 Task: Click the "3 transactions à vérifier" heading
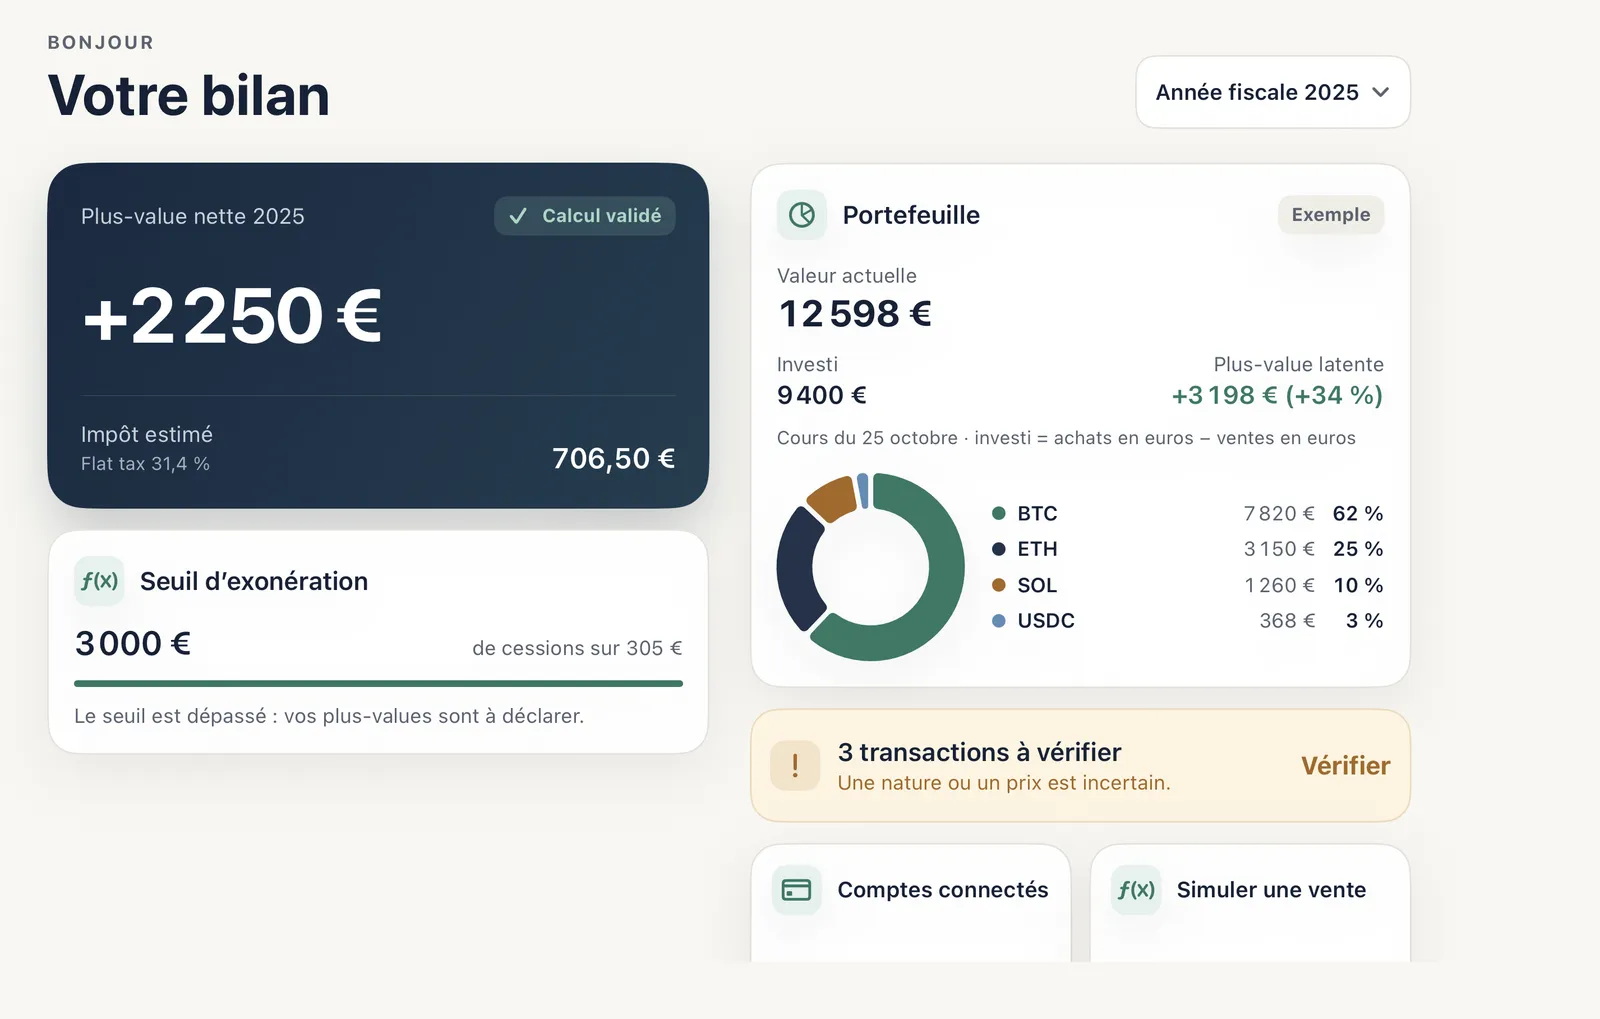[979, 752]
